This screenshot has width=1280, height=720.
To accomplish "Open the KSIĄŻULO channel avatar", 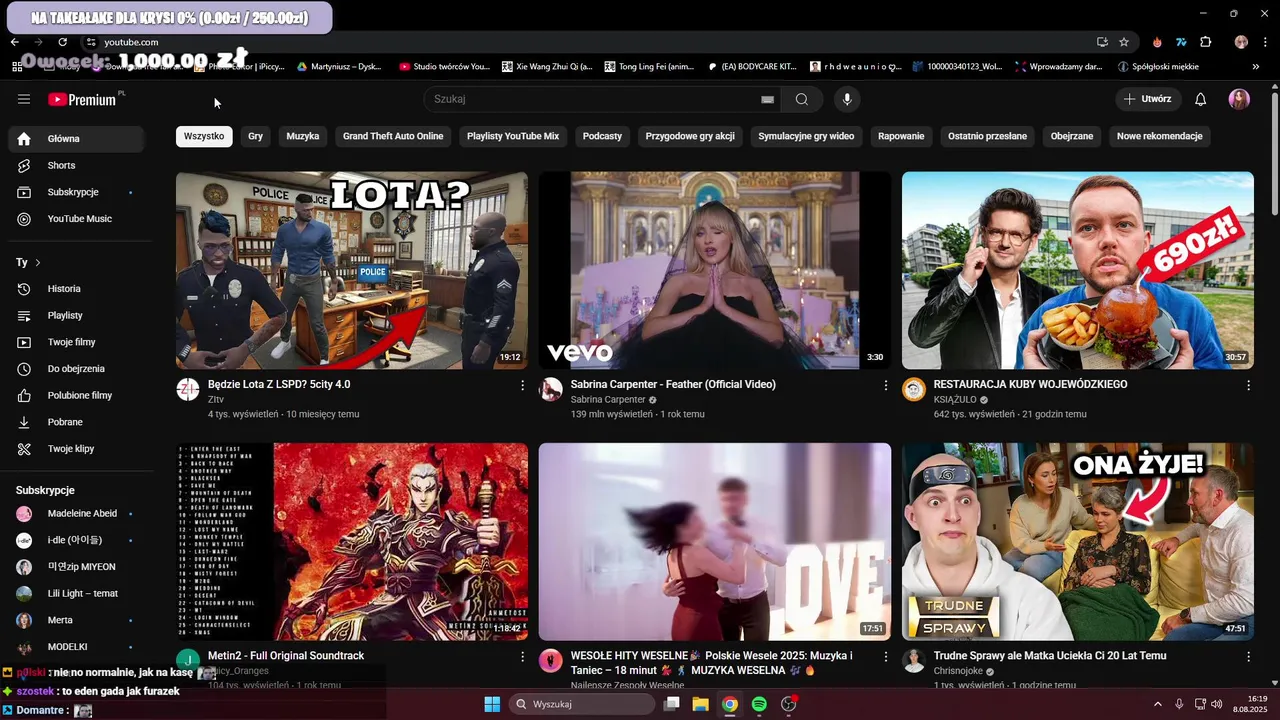I will tap(914, 390).
